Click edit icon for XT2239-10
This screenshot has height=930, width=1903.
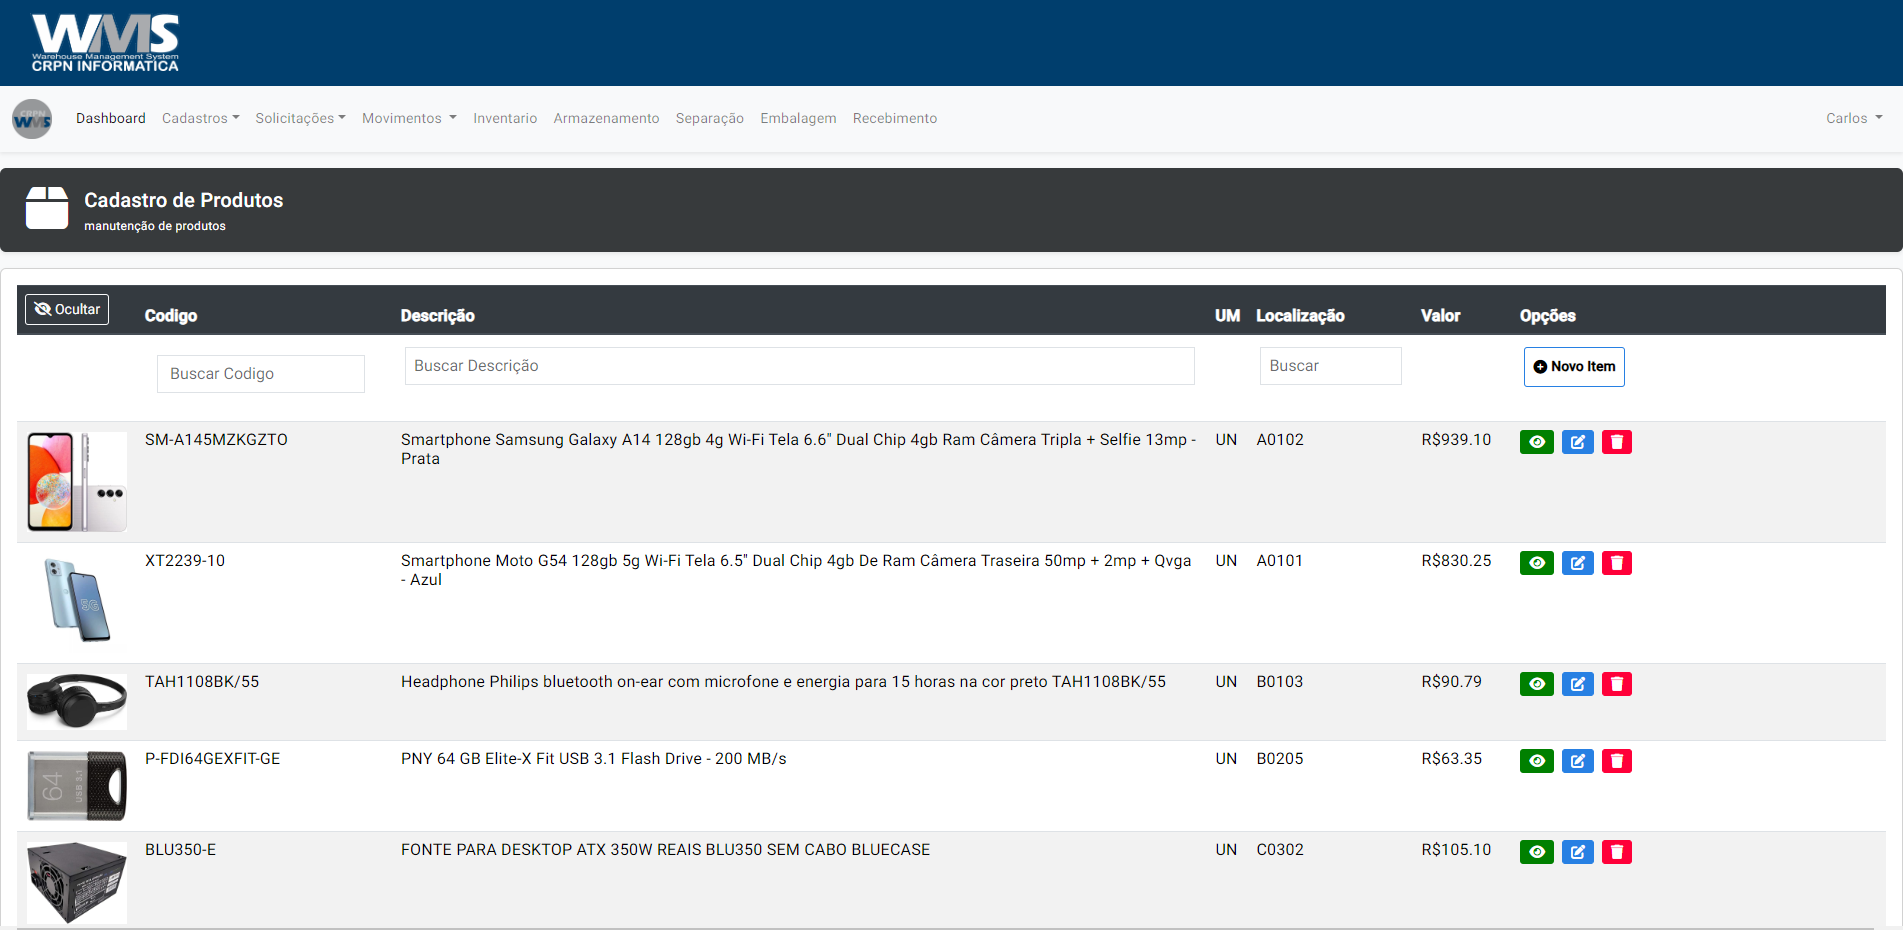[x=1577, y=563]
